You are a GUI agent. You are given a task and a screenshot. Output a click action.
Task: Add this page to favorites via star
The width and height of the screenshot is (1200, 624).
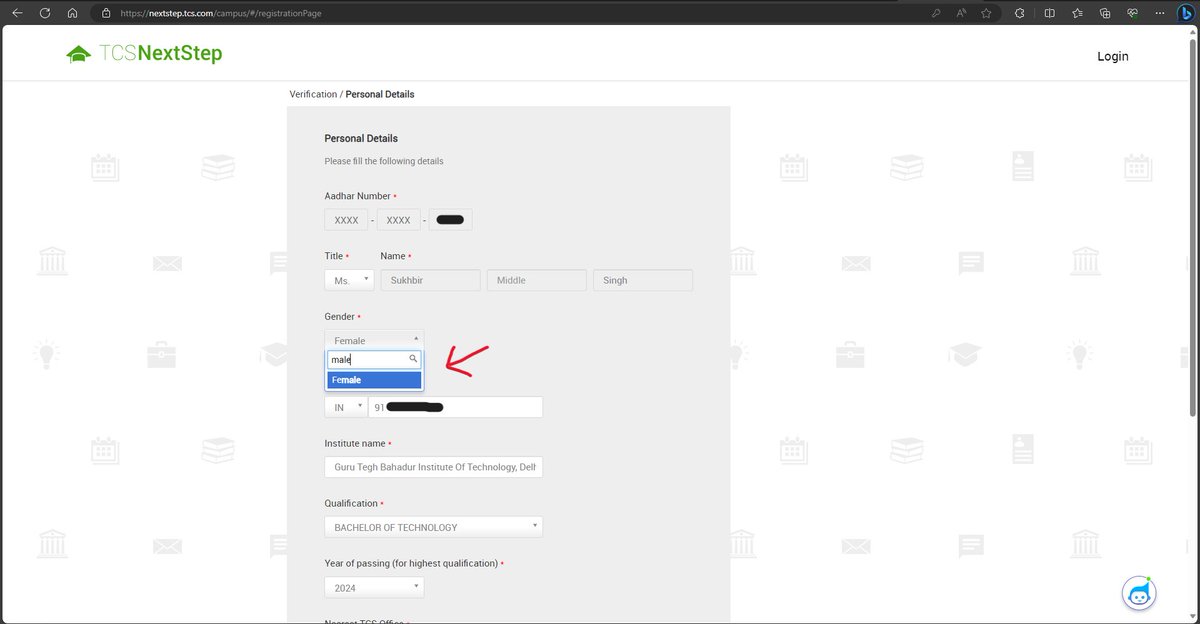pos(986,13)
